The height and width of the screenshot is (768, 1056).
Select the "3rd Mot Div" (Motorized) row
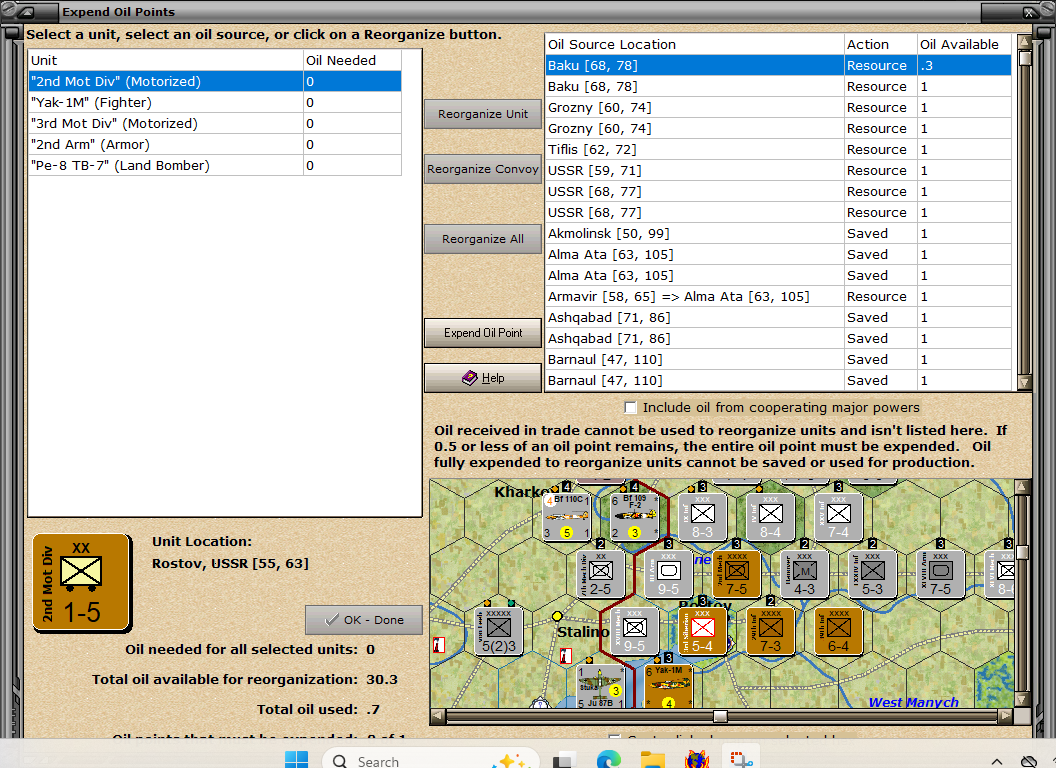click(215, 123)
